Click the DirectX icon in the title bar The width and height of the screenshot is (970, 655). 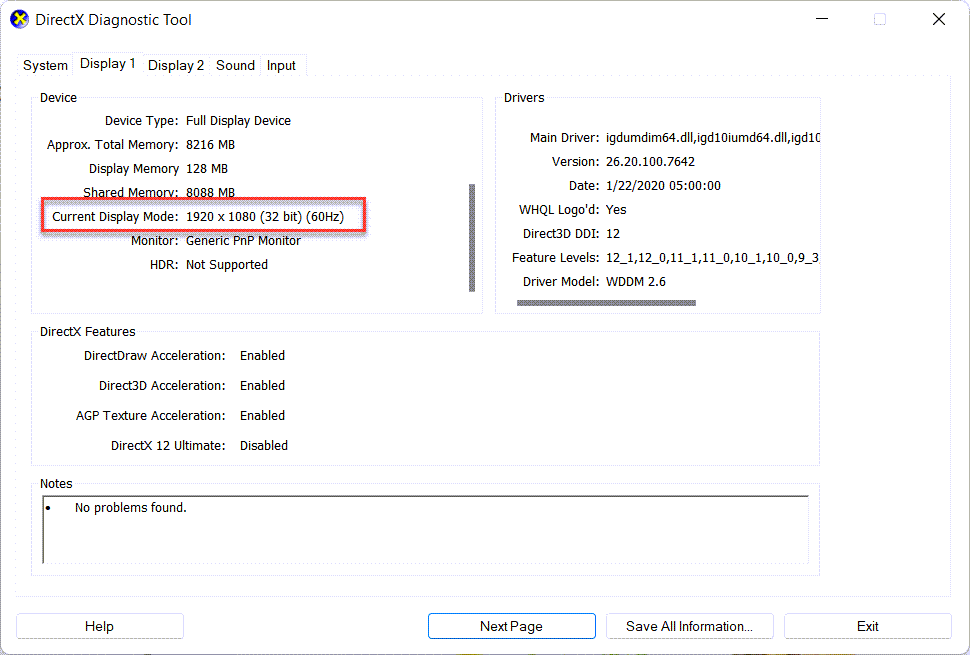pyautogui.click(x=19, y=19)
